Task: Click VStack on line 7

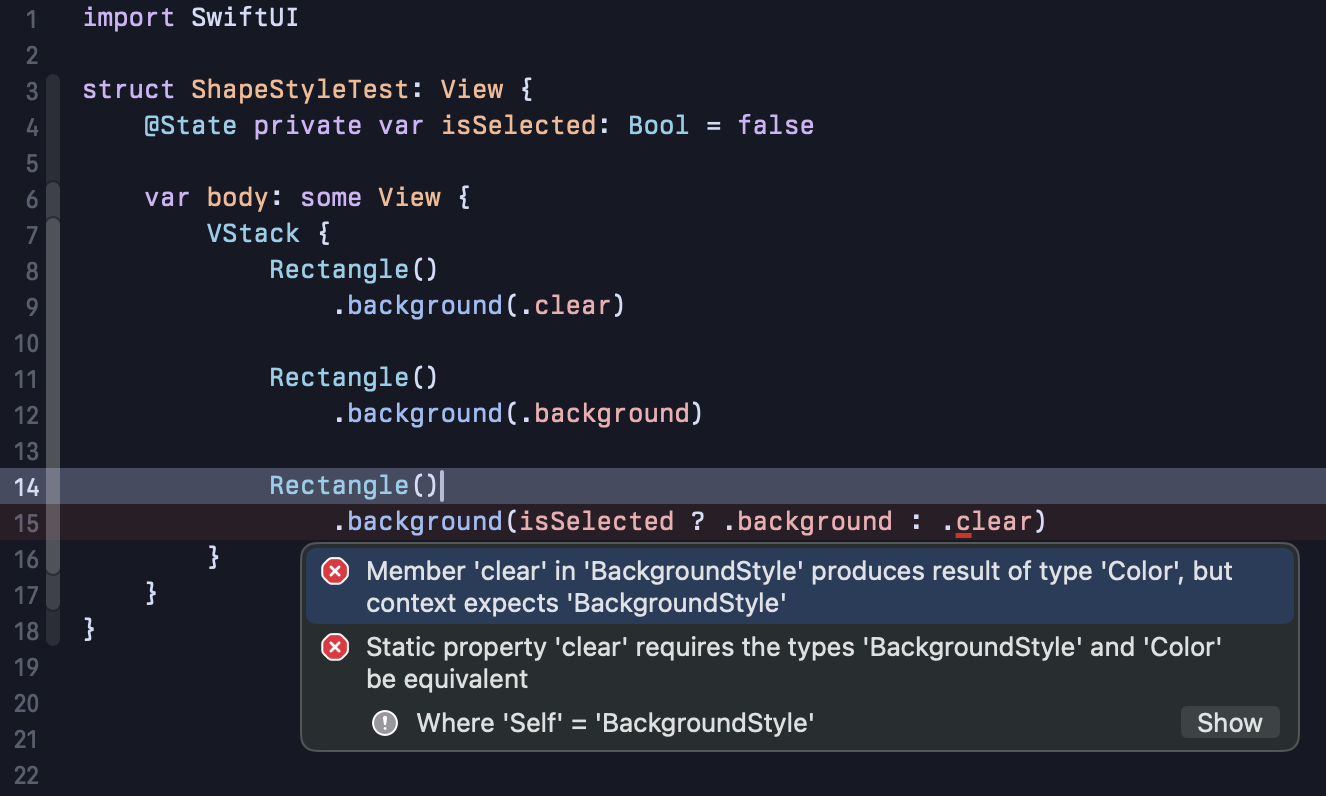Action: click(253, 233)
